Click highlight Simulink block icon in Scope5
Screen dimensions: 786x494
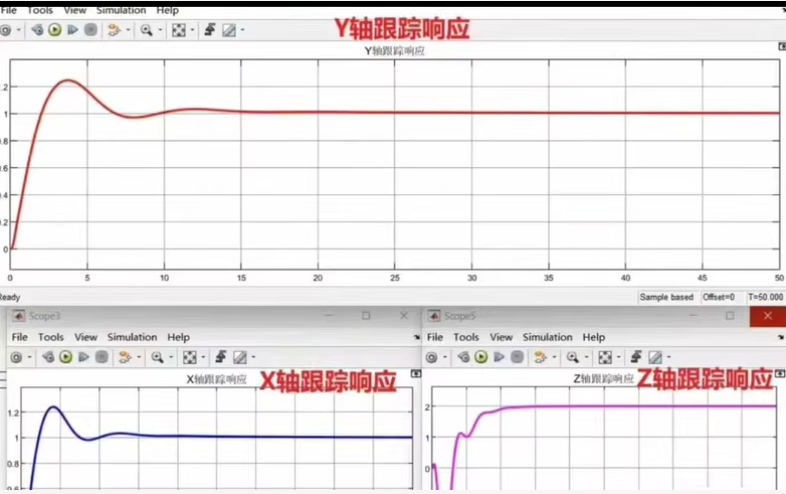(x=540, y=357)
